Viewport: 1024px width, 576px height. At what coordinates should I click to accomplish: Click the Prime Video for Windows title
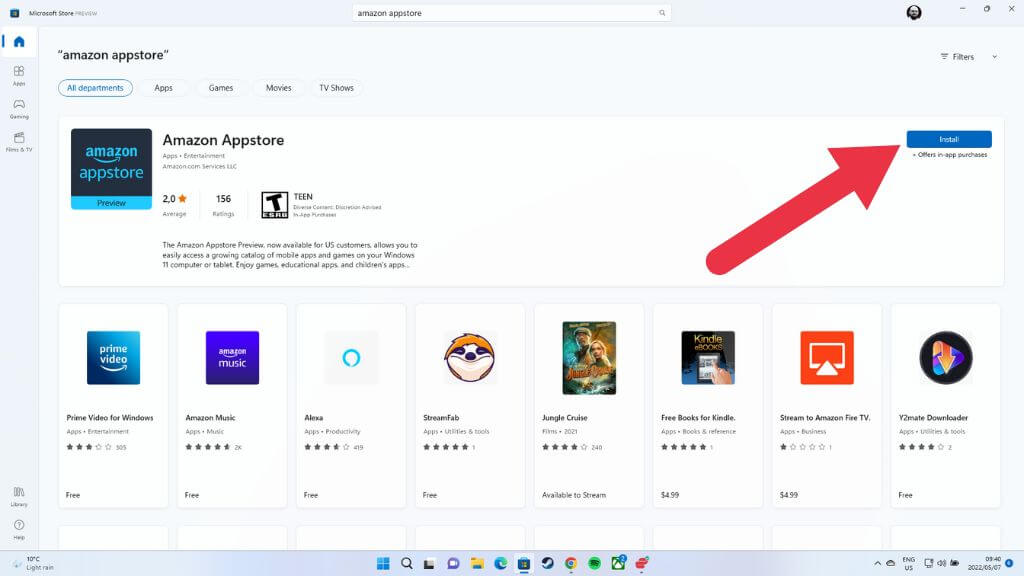[x=110, y=418]
